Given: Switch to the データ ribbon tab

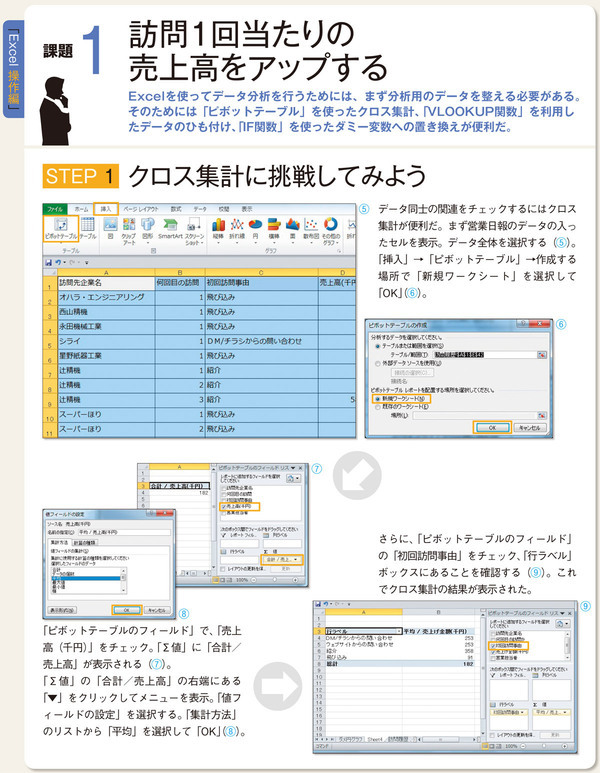Looking at the screenshot, I should coord(200,209).
